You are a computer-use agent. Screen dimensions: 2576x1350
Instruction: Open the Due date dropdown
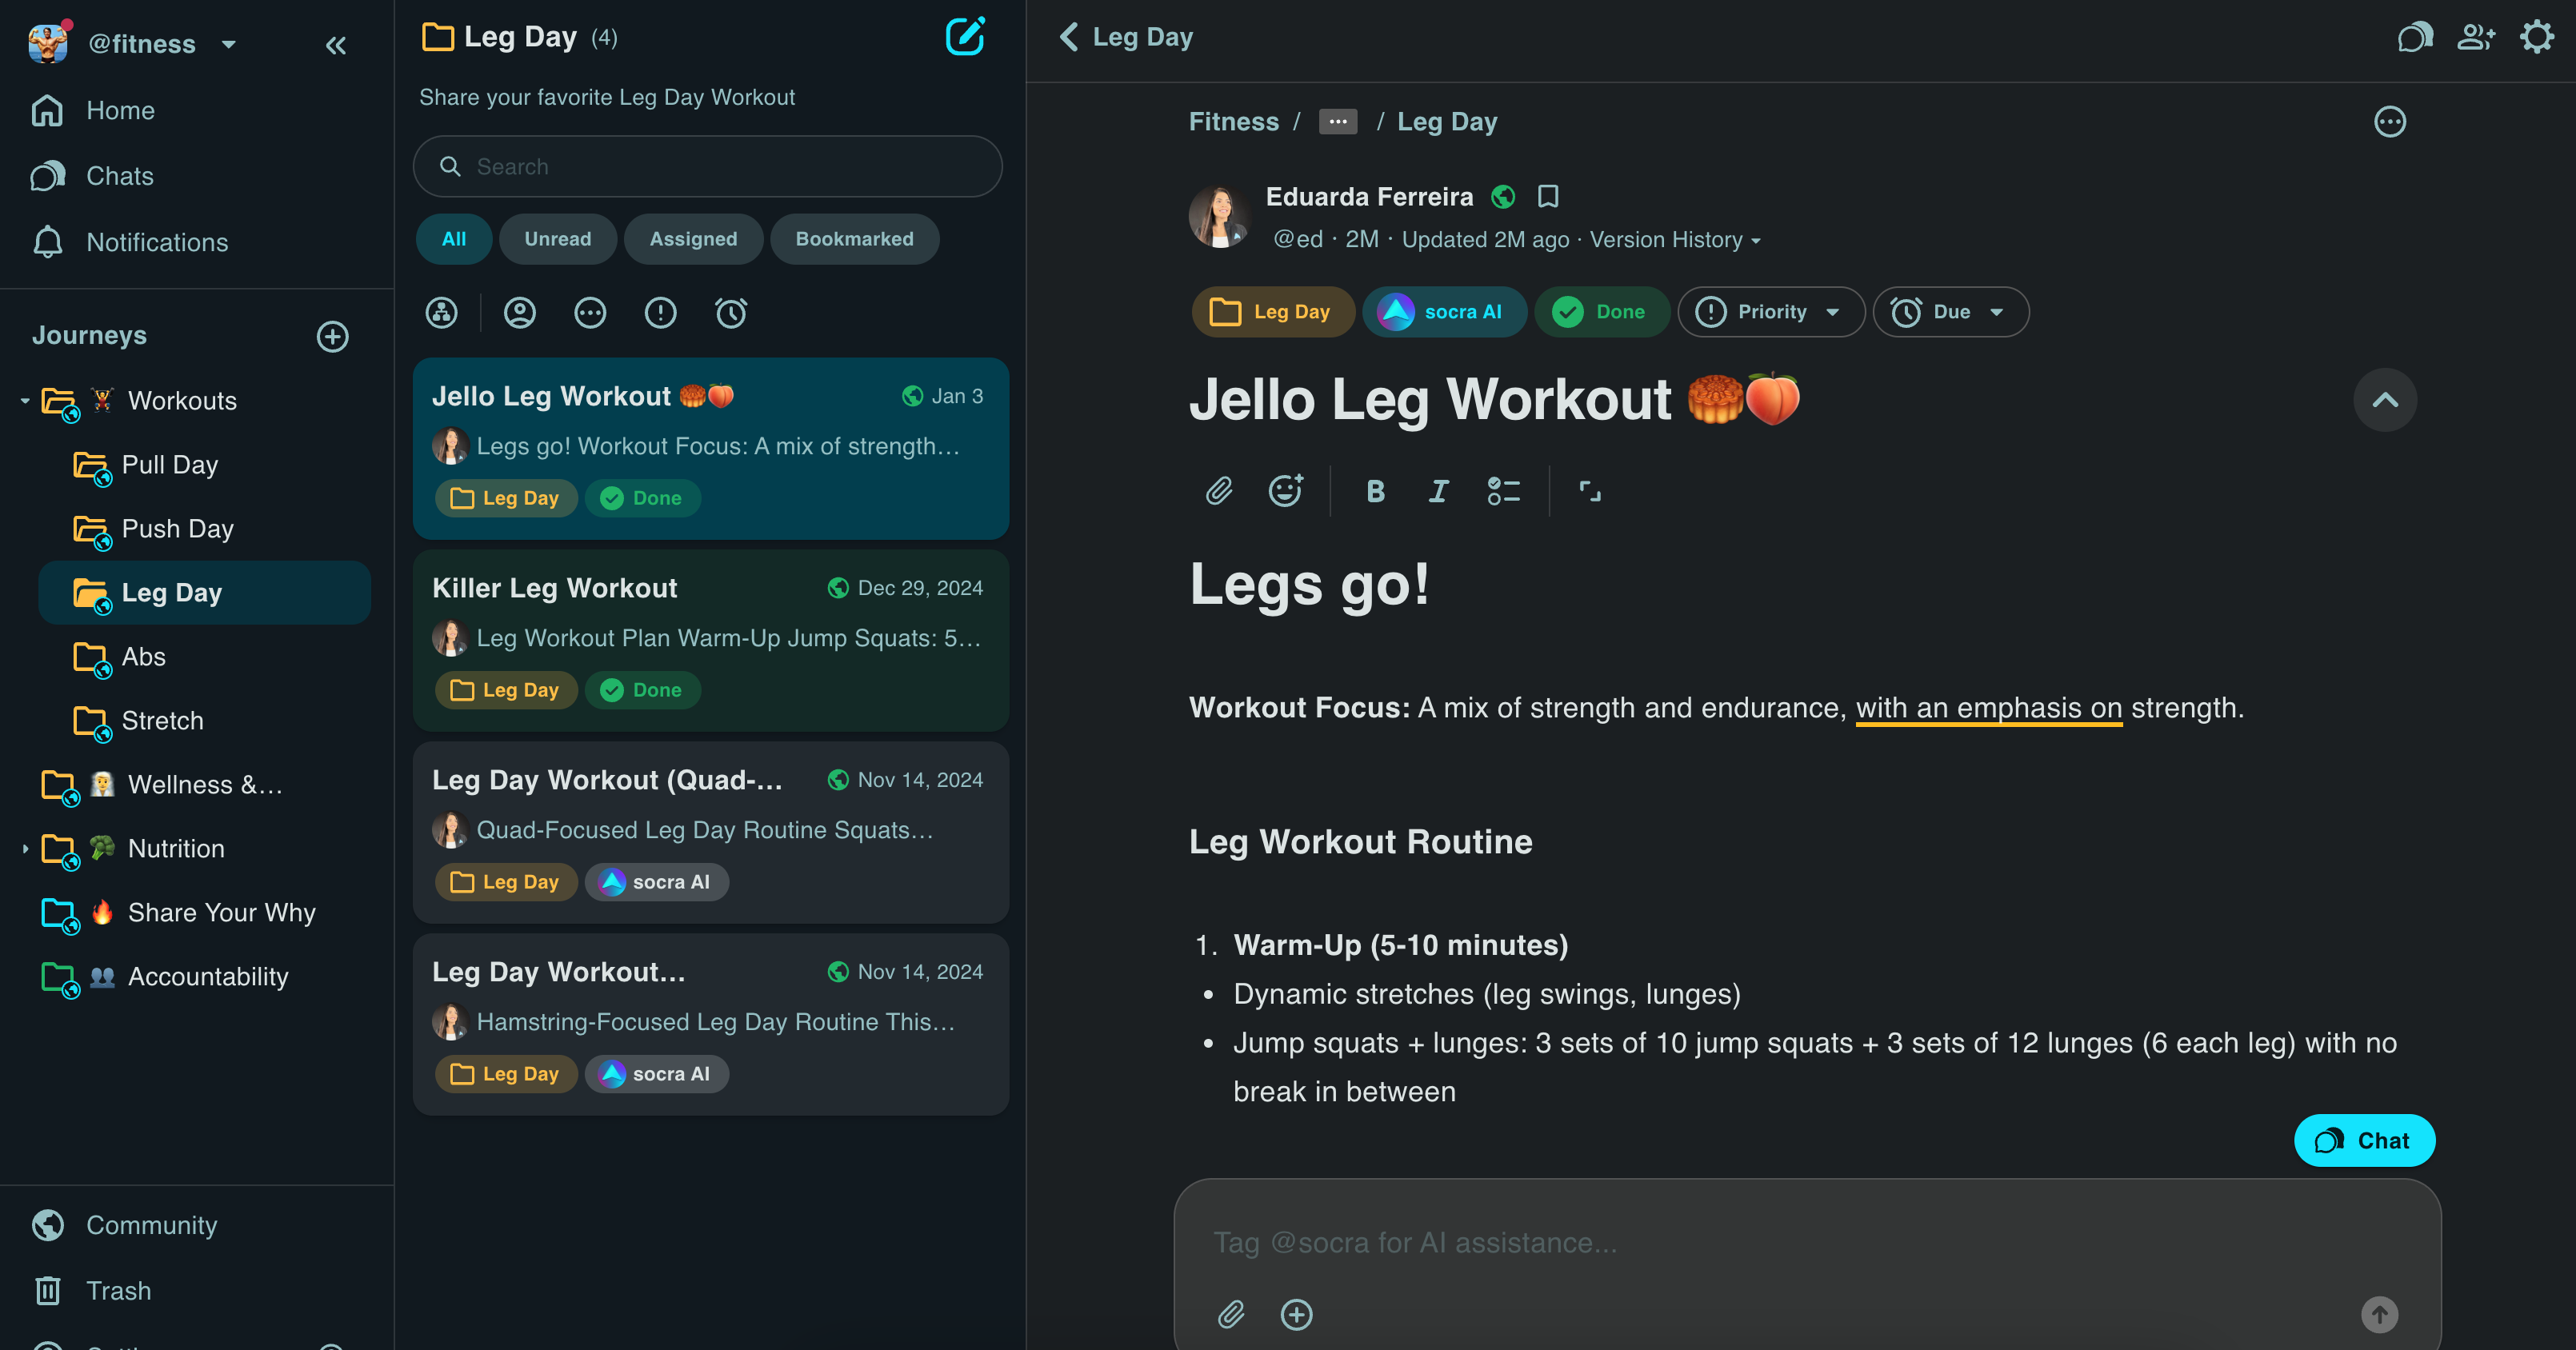[x=1950, y=312]
